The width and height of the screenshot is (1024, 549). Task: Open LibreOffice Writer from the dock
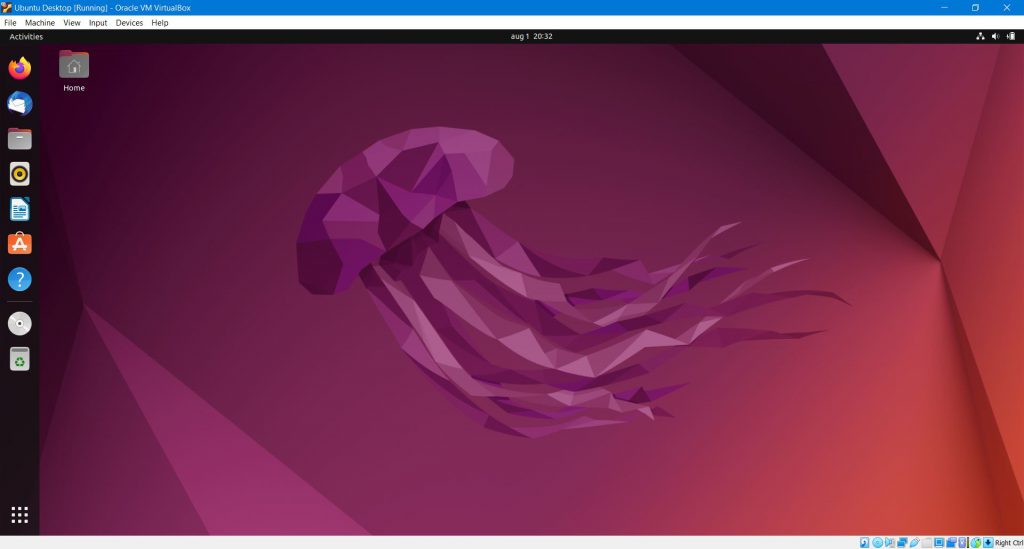point(20,209)
